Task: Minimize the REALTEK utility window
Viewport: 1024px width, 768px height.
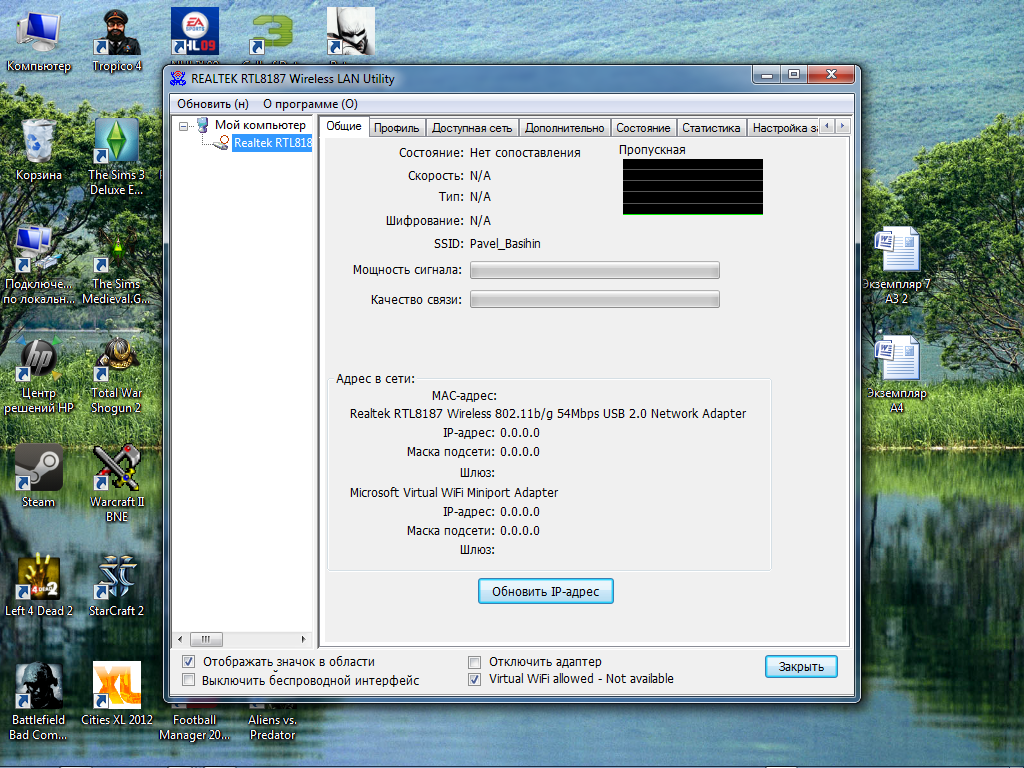Action: coord(767,75)
